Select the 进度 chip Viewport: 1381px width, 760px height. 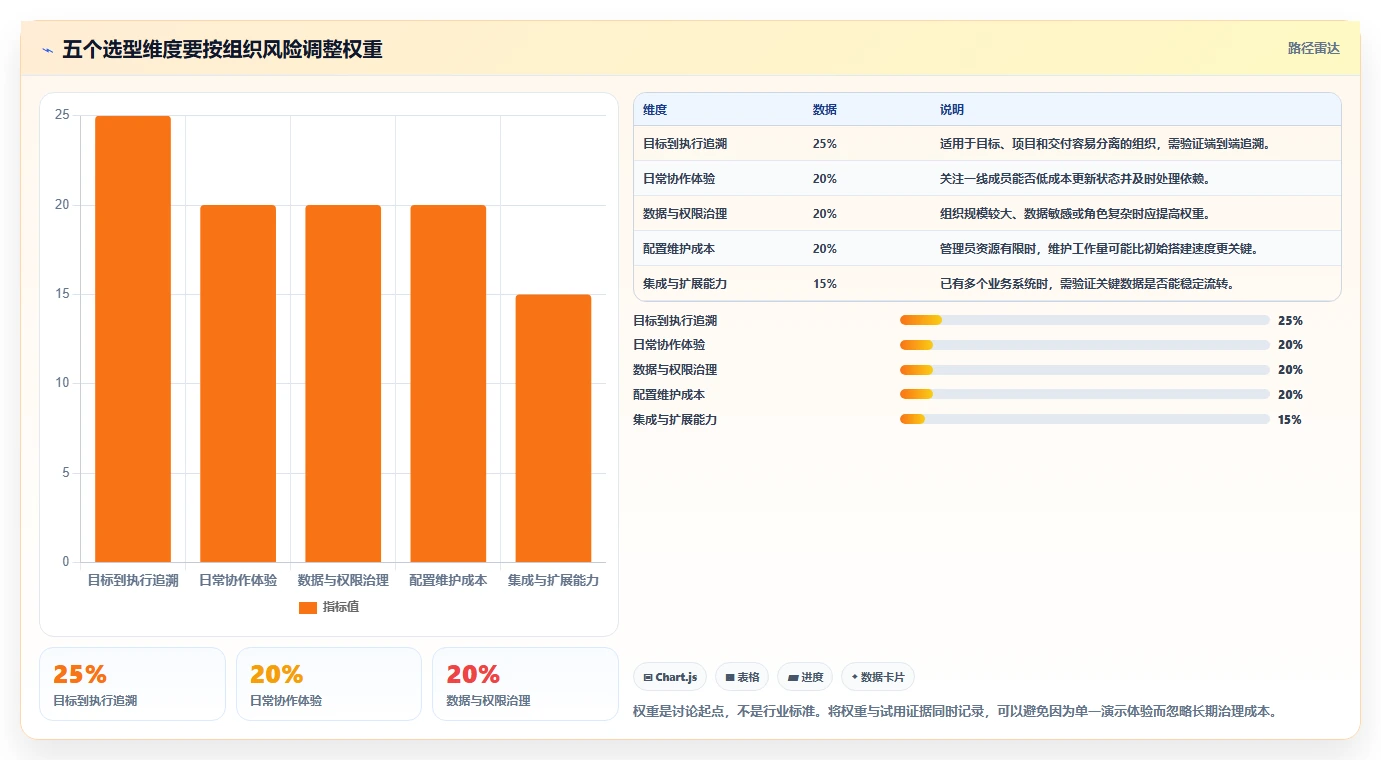click(805, 677)
